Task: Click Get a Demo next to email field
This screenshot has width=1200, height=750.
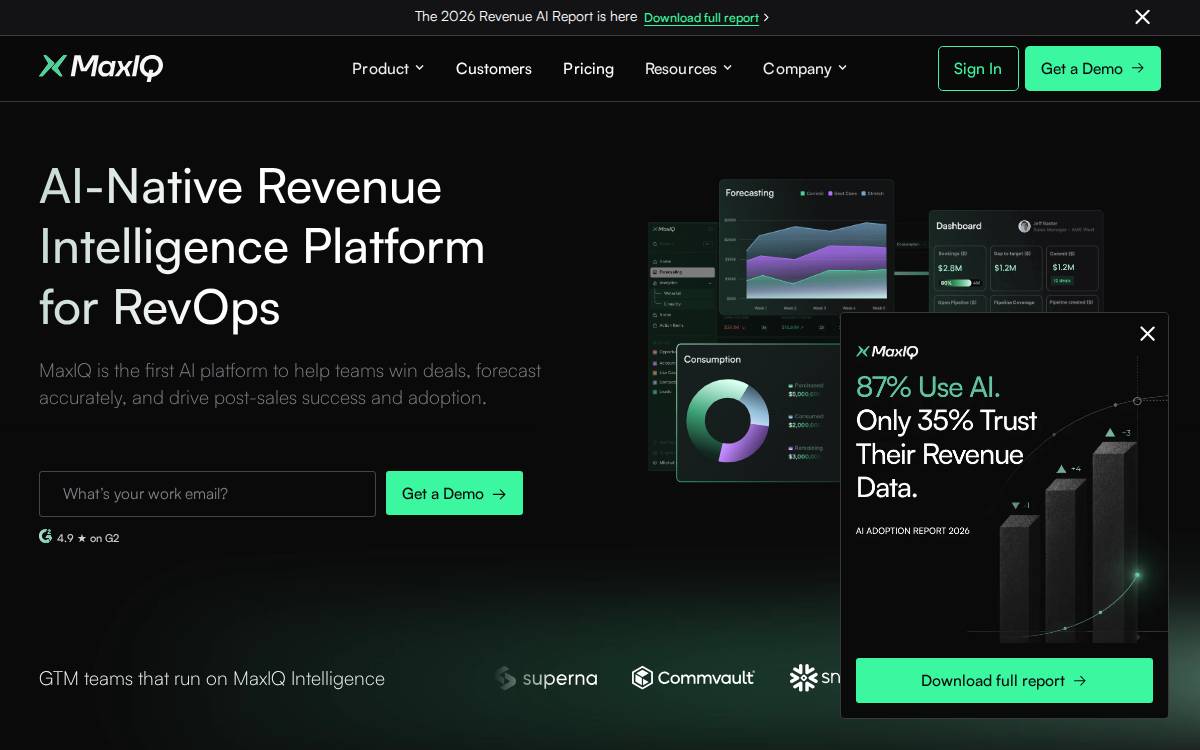Action: 454,493
